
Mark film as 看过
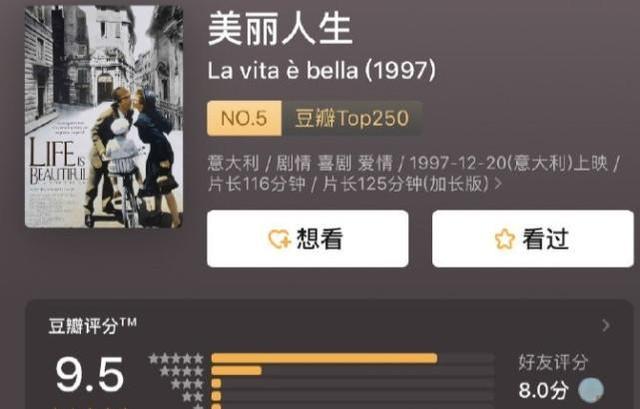tap(533, 239)
